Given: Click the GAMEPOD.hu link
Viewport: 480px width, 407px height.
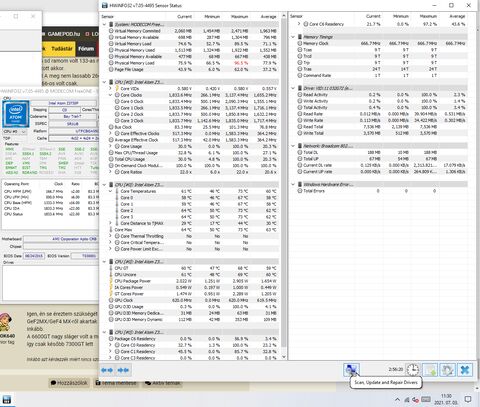Looking at the screenshot, I should 64,34.
